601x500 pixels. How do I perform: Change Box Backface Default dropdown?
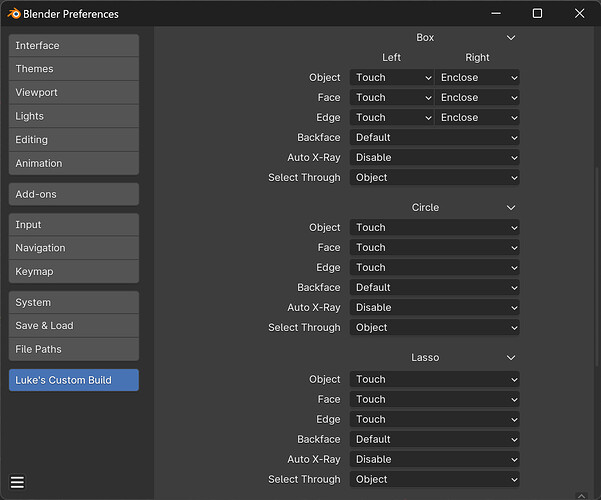coord(435,137)
